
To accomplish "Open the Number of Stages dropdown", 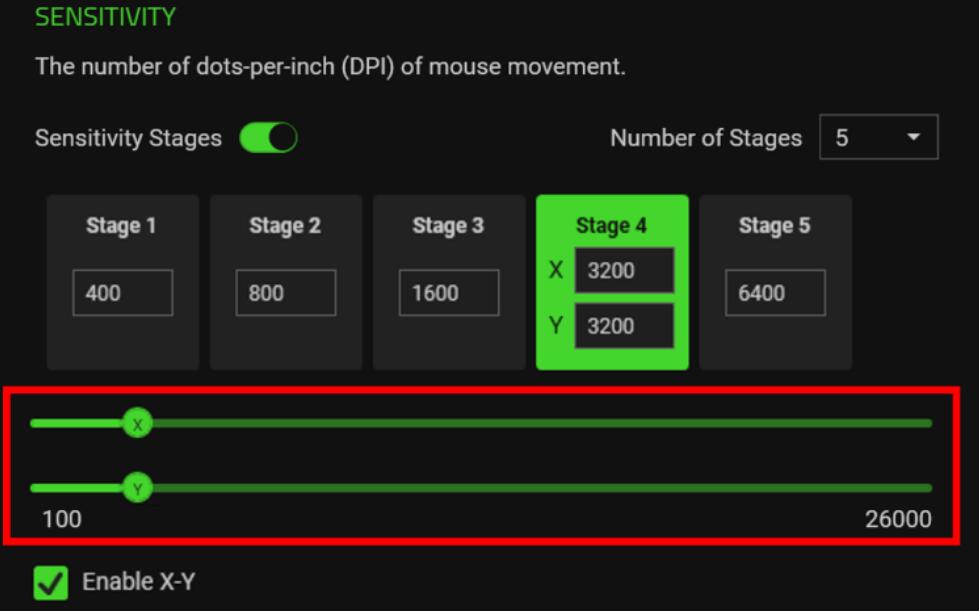I will coord(878,138).
